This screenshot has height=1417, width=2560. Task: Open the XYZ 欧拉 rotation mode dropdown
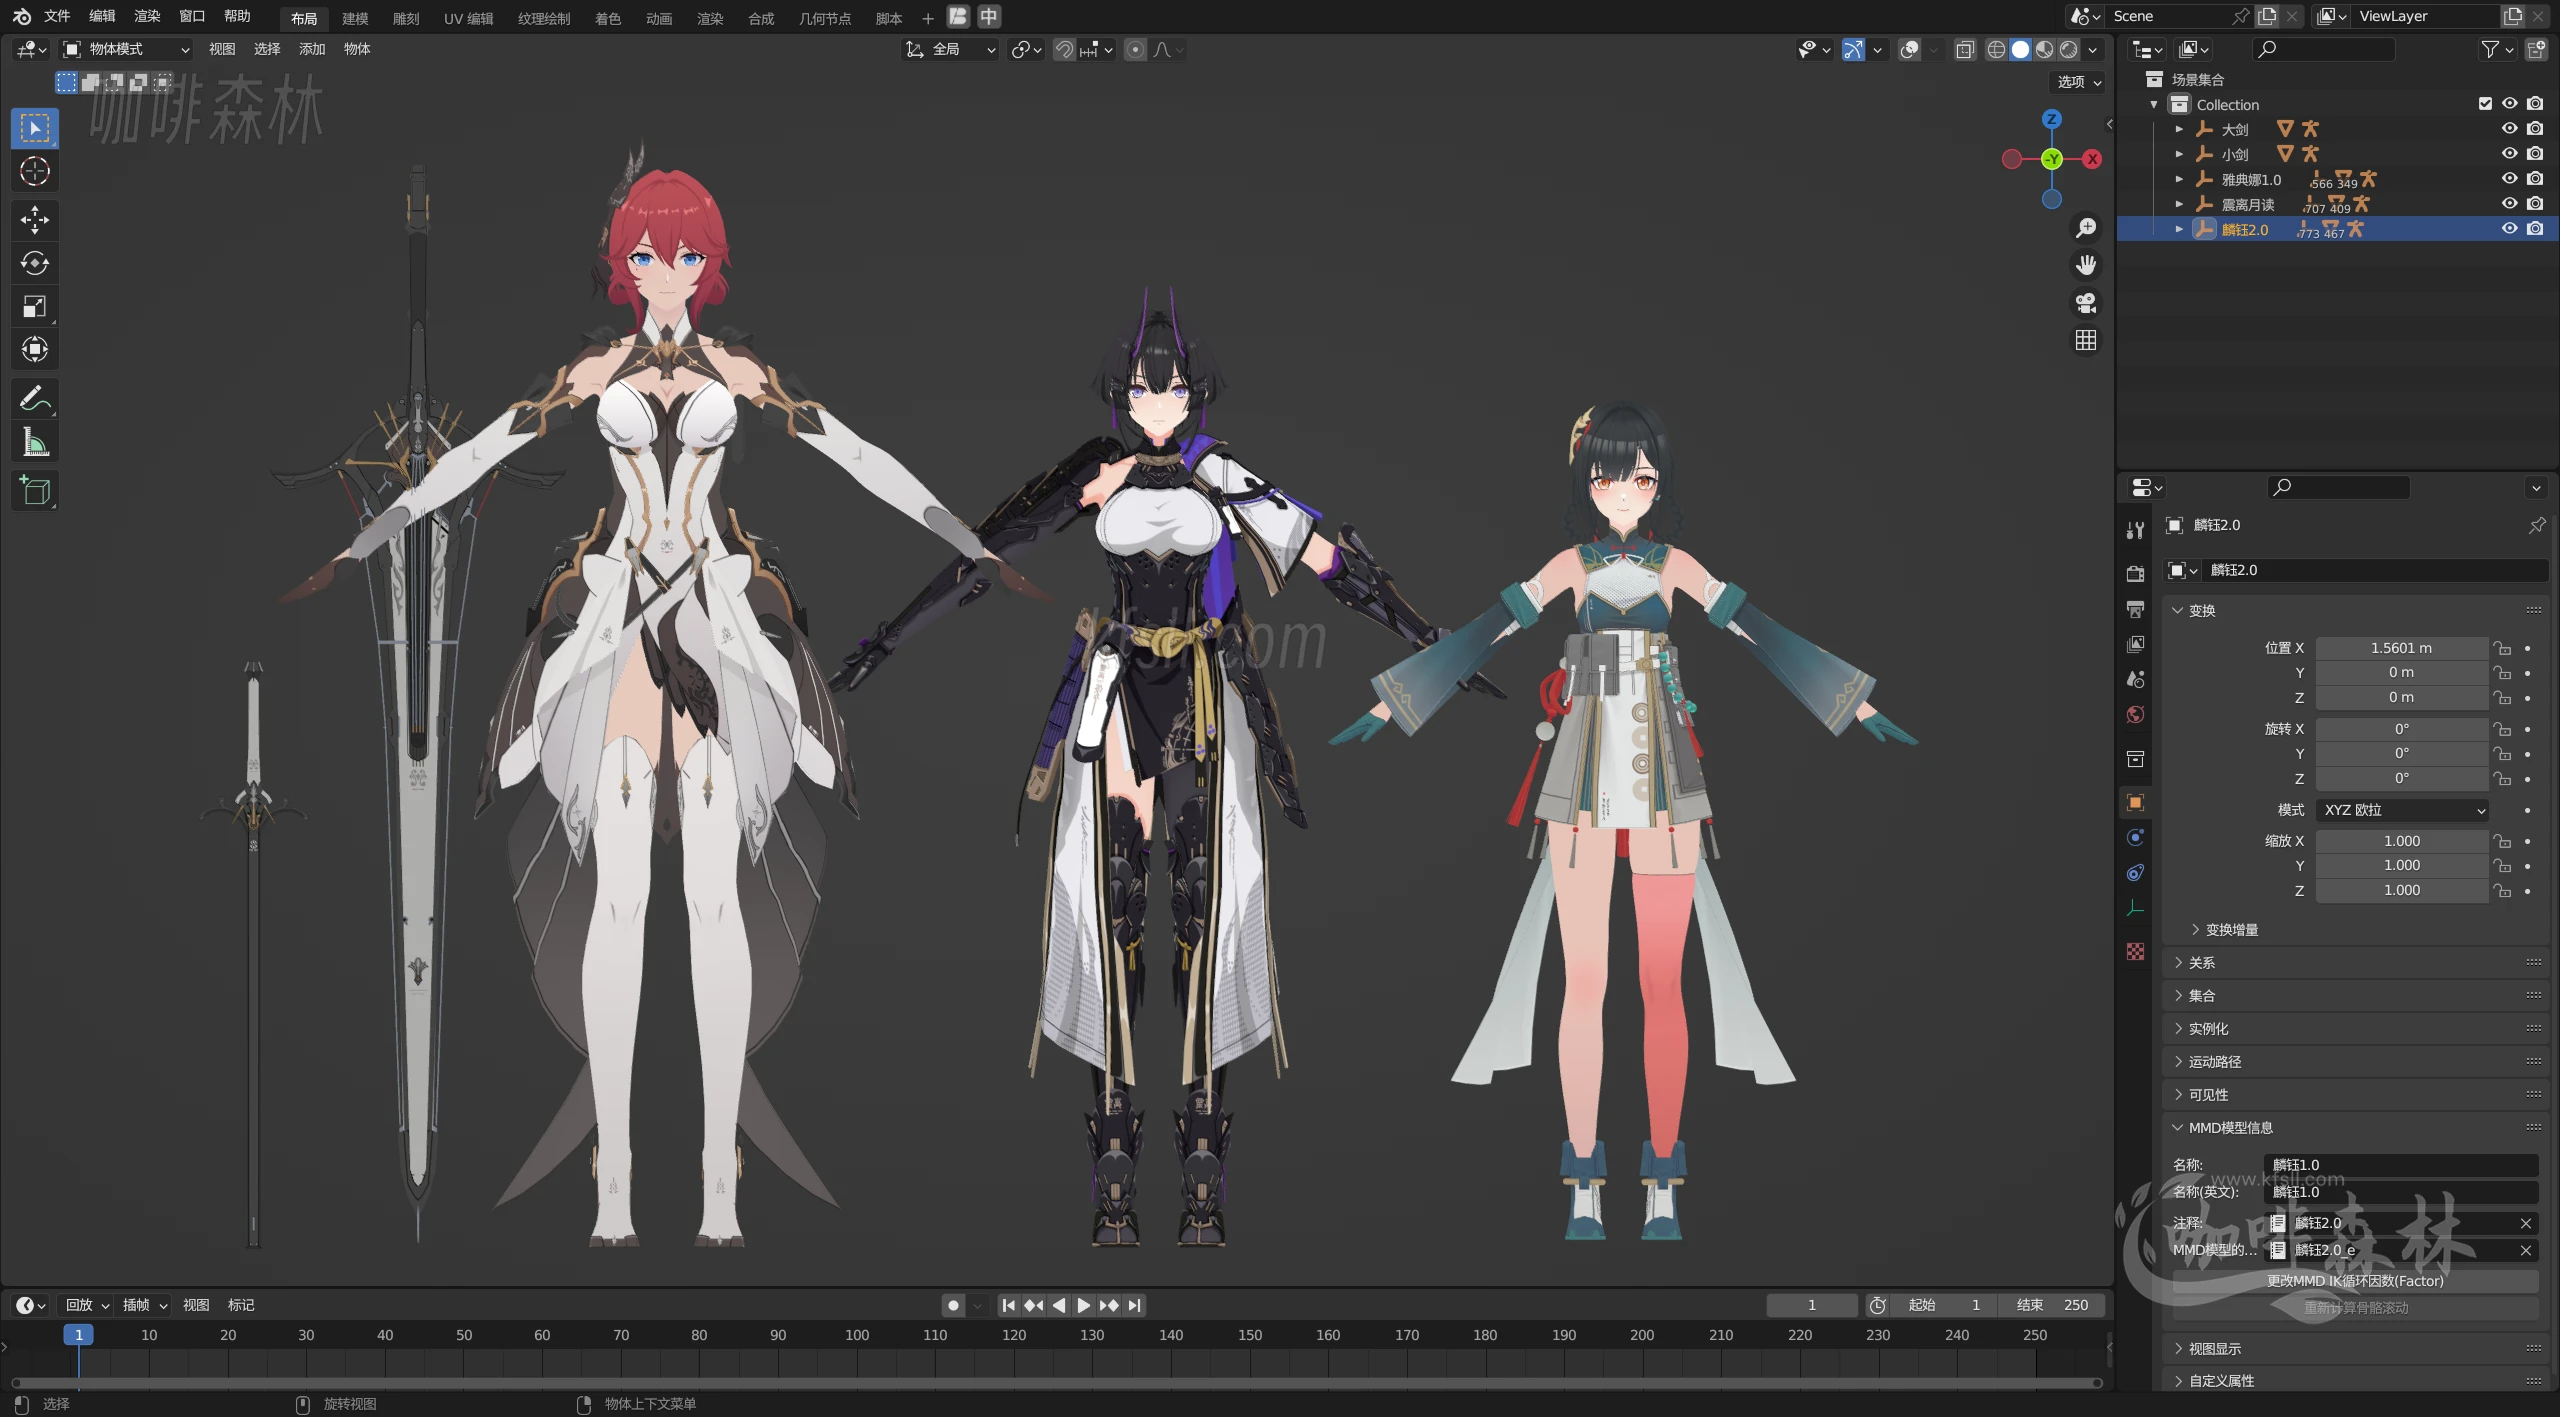[2403, 810]
